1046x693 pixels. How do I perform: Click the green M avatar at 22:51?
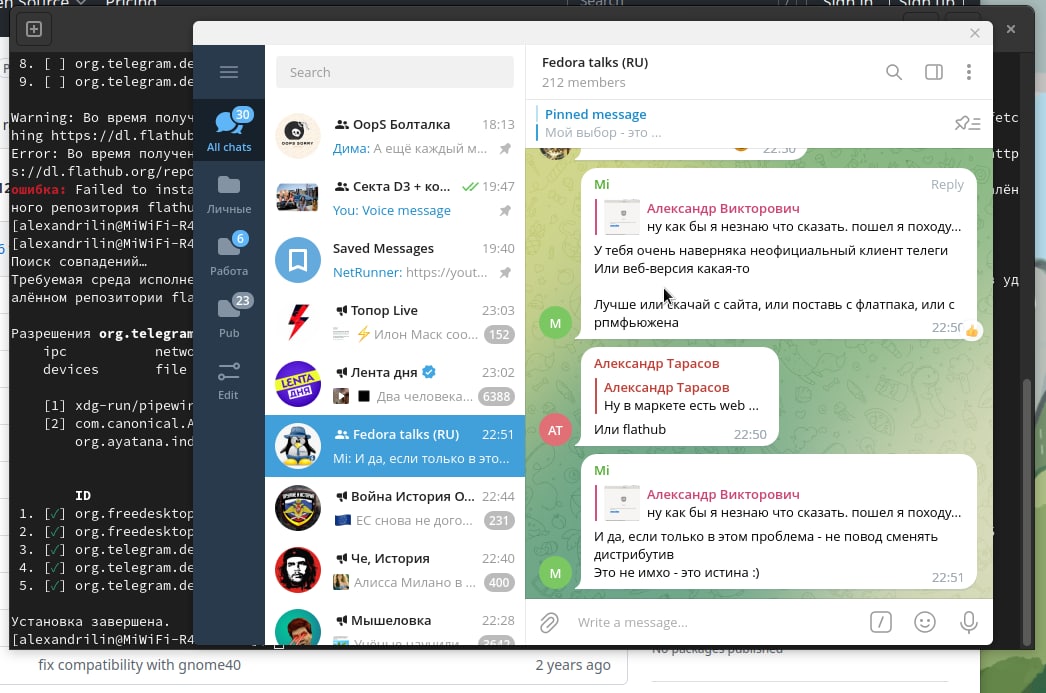click(555, 573)
